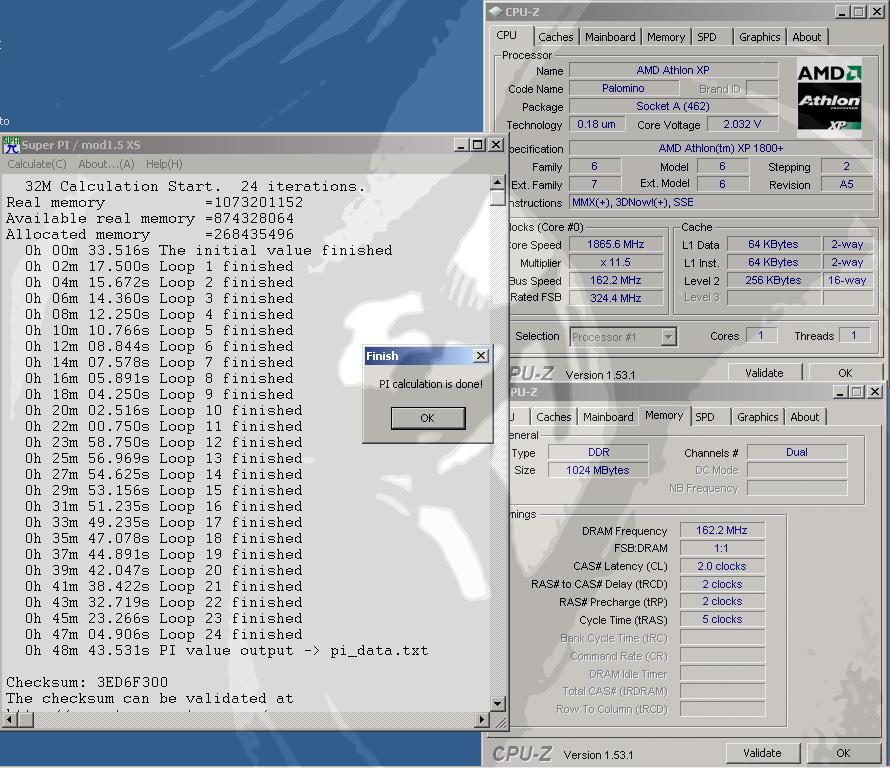Click Validate button in lower CPU-Z window
This screenshot has width=890, height=768.
762,753
